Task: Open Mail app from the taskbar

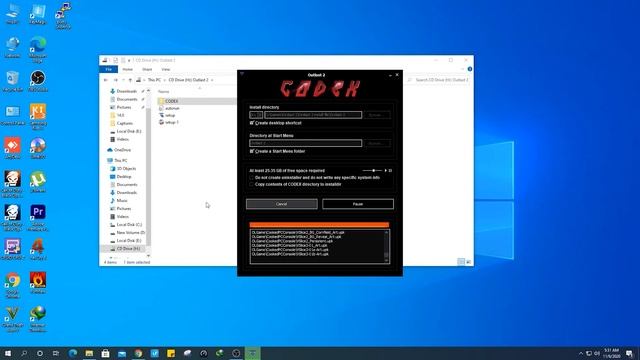Action: point(122,353)
